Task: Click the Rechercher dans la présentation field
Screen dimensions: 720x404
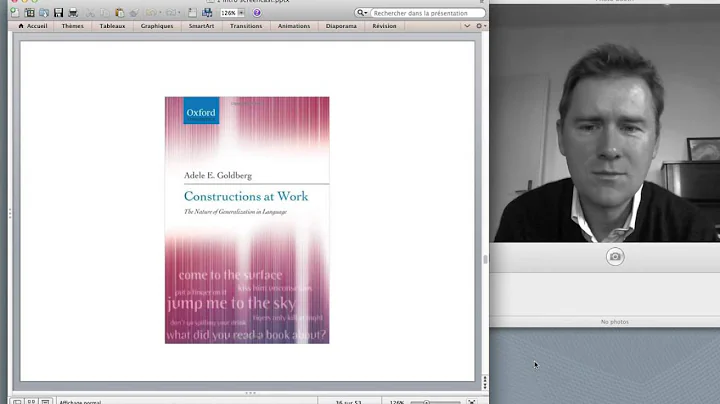Action: click(427, 13)
